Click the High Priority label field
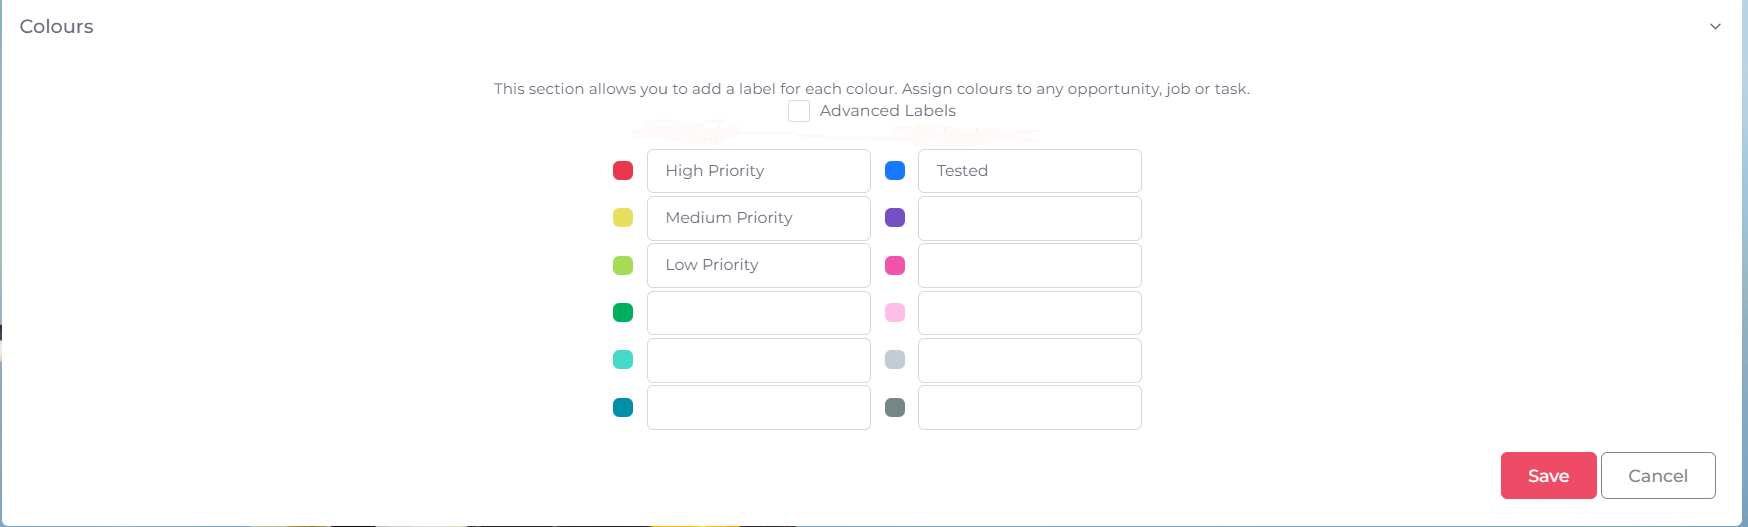Image resolution: width=1748 pixels, height=527 pixels. 758,171
